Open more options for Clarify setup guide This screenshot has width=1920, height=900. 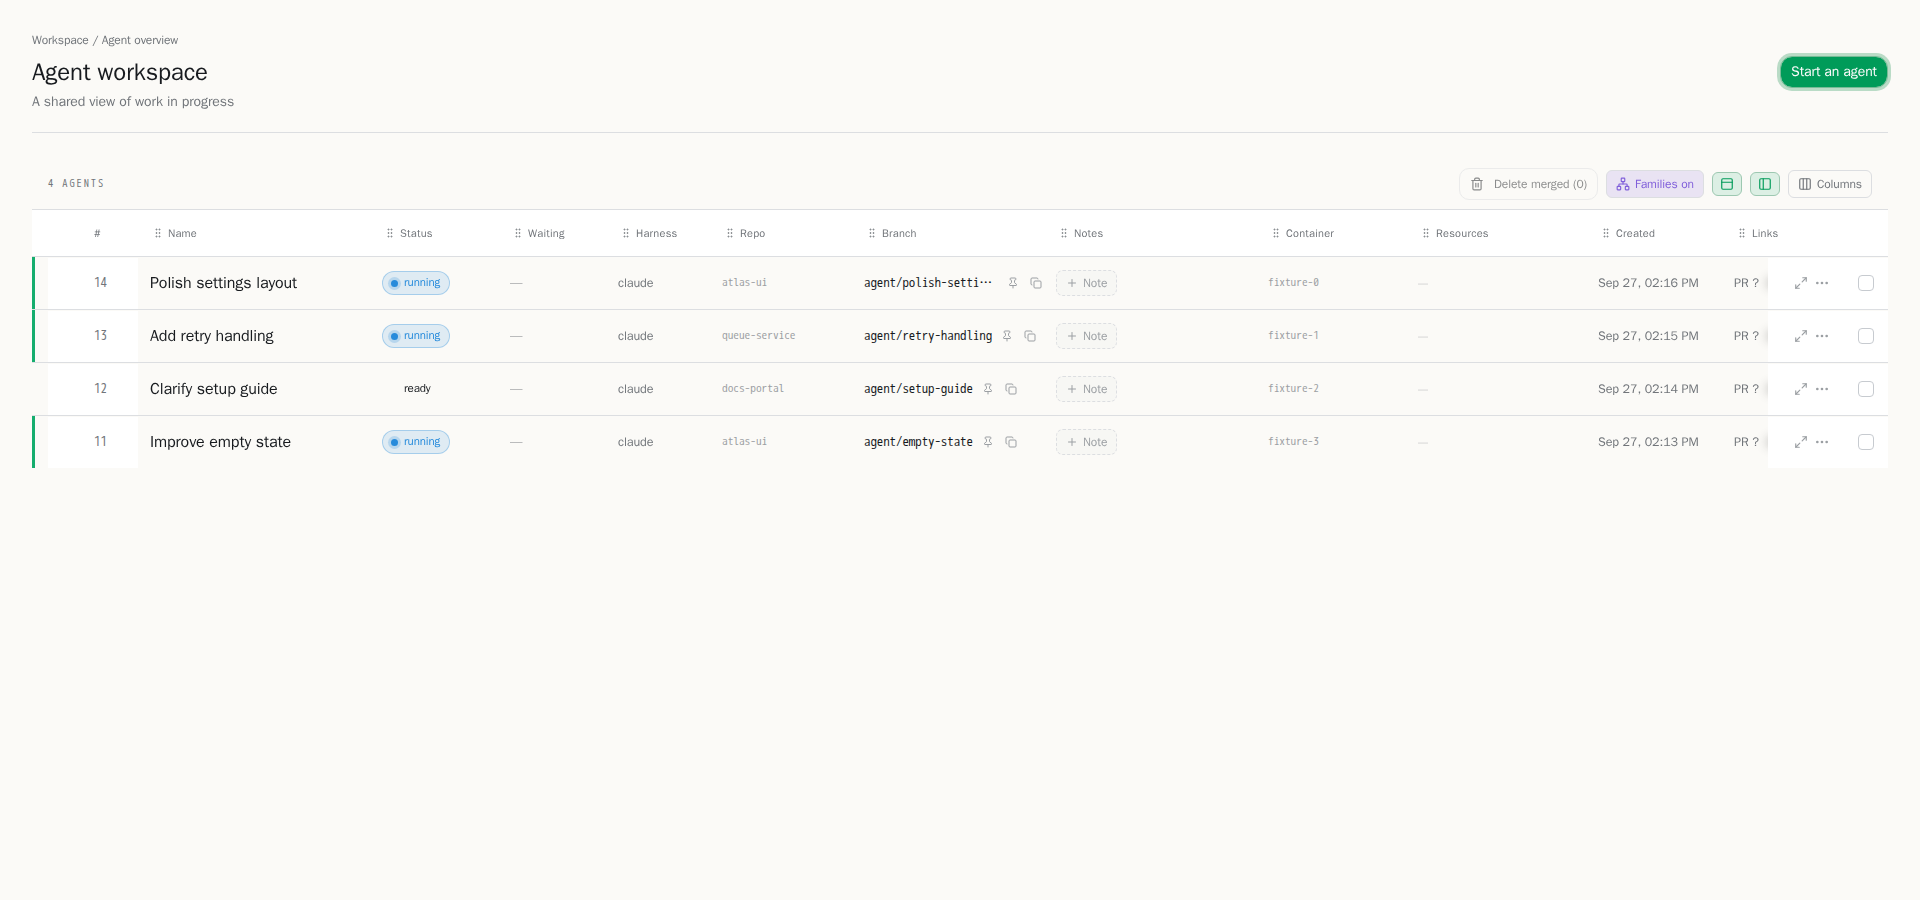coord(1822,389)
